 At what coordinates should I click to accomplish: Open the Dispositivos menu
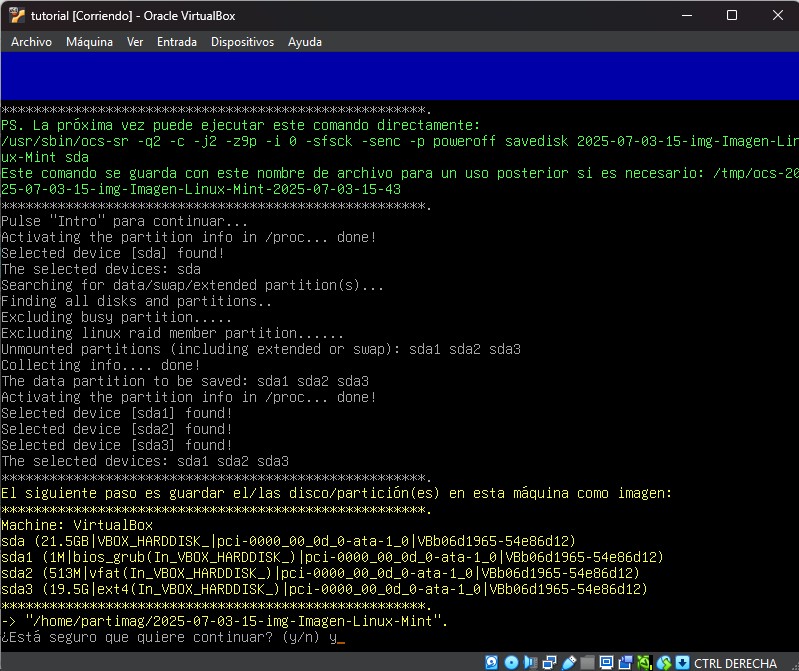tap(242, 42)
